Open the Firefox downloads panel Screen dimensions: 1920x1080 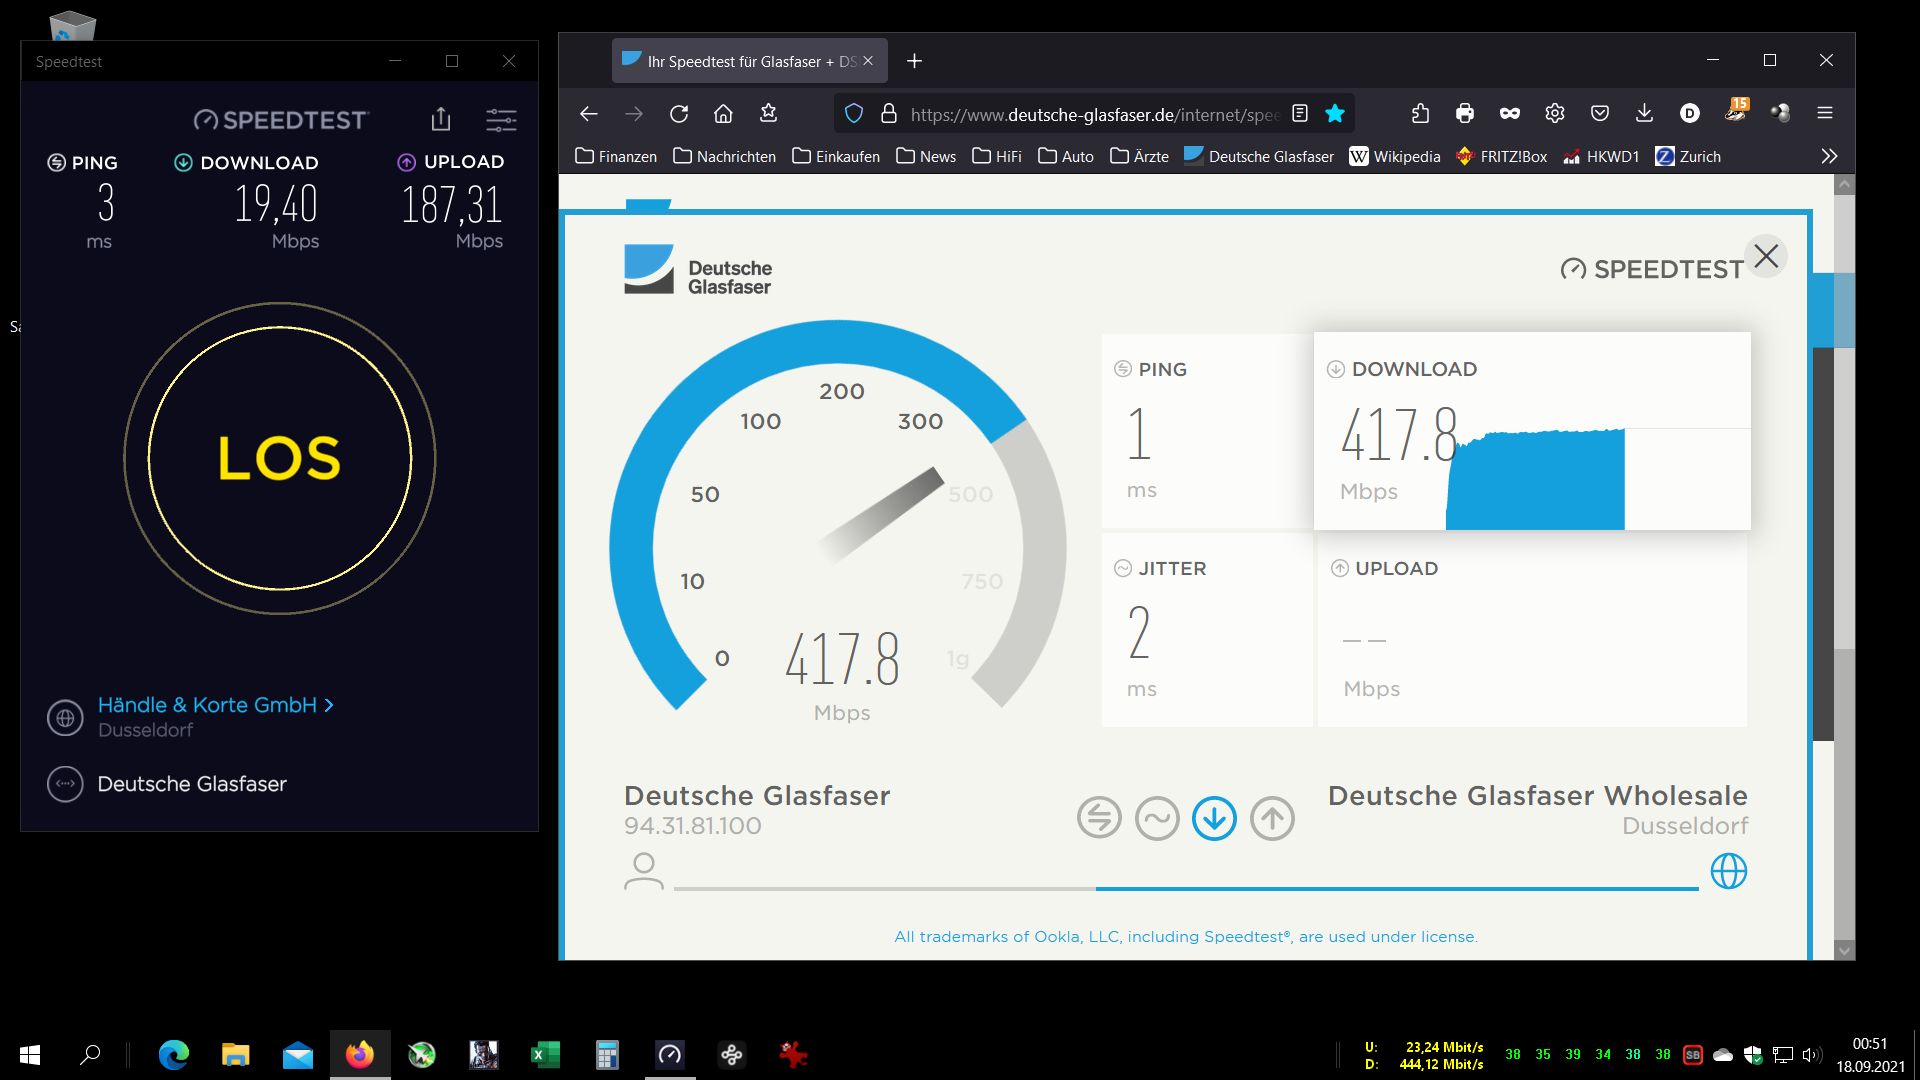pyautogui.click(x=1645, y=113)
